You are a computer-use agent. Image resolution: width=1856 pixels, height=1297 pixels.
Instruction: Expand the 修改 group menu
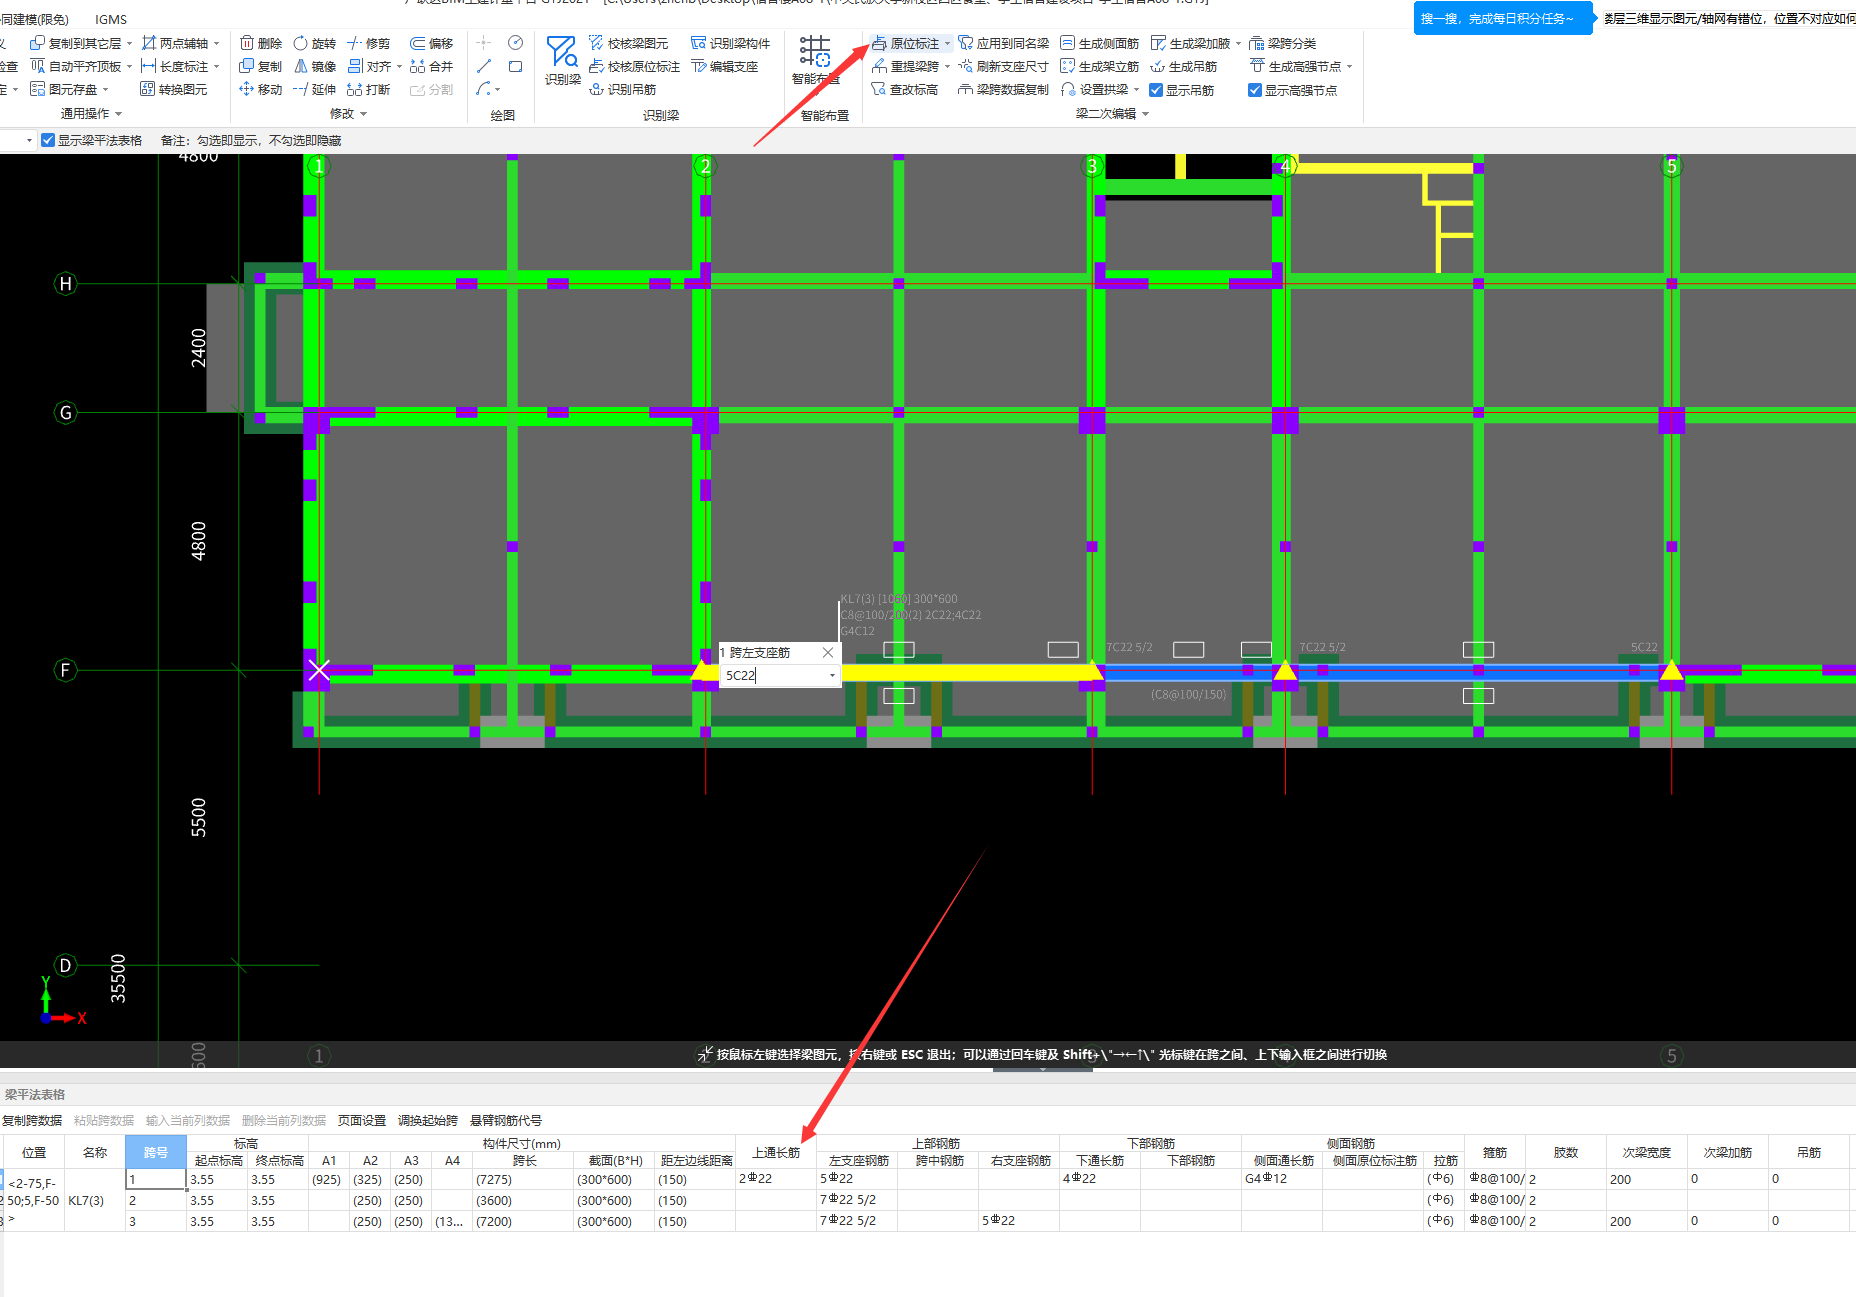tap(348, 113)
